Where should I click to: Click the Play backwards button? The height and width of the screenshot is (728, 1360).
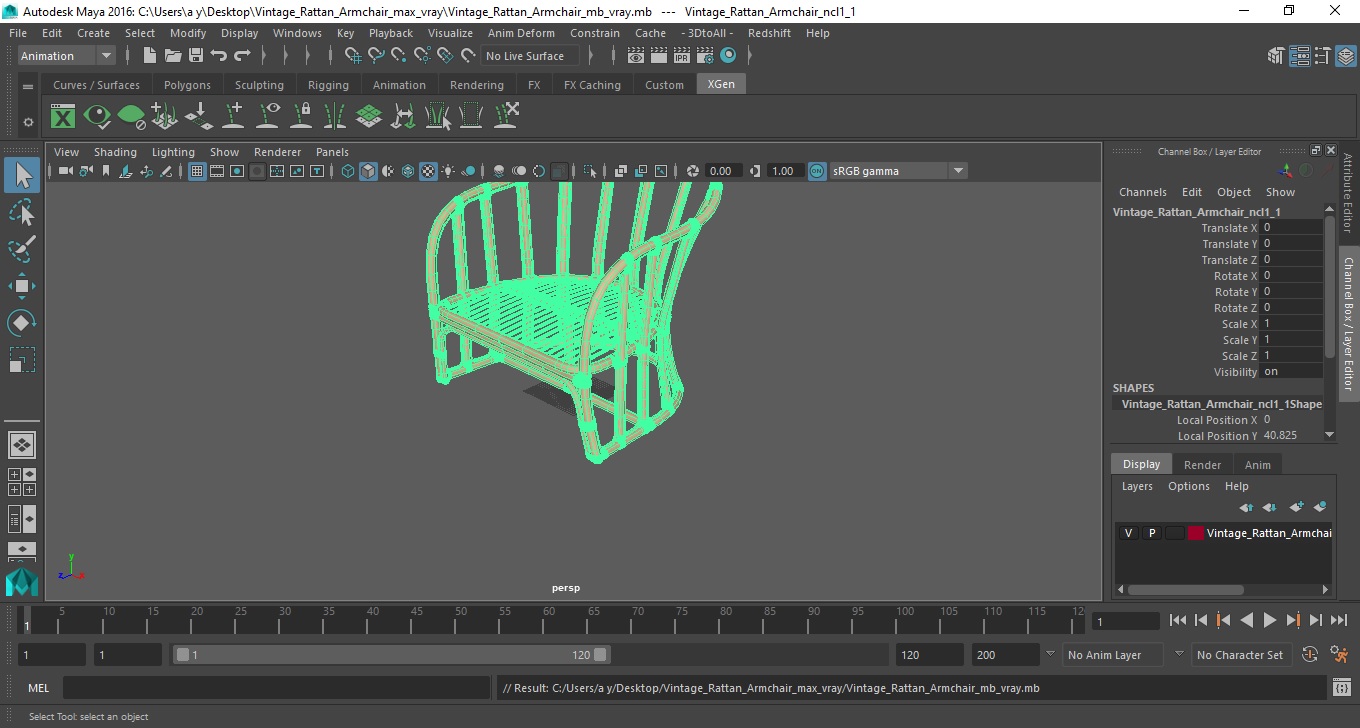(x=1246, y=621)
